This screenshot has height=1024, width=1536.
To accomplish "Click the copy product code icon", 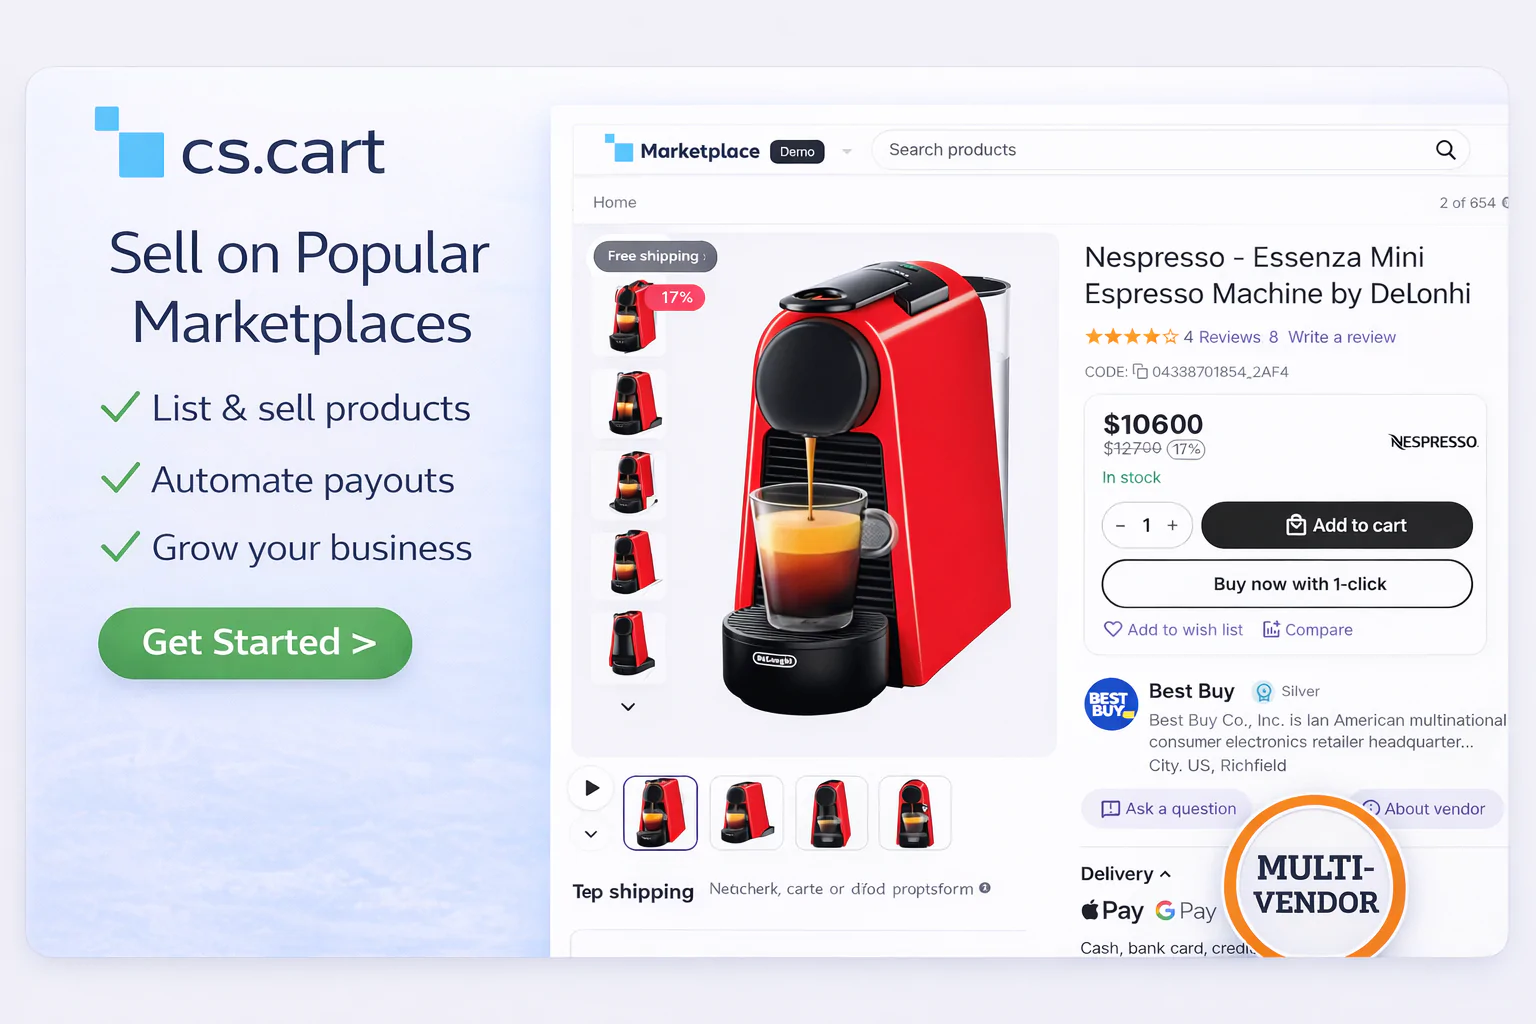I will pyautogui.click(x=1140, y=371).
